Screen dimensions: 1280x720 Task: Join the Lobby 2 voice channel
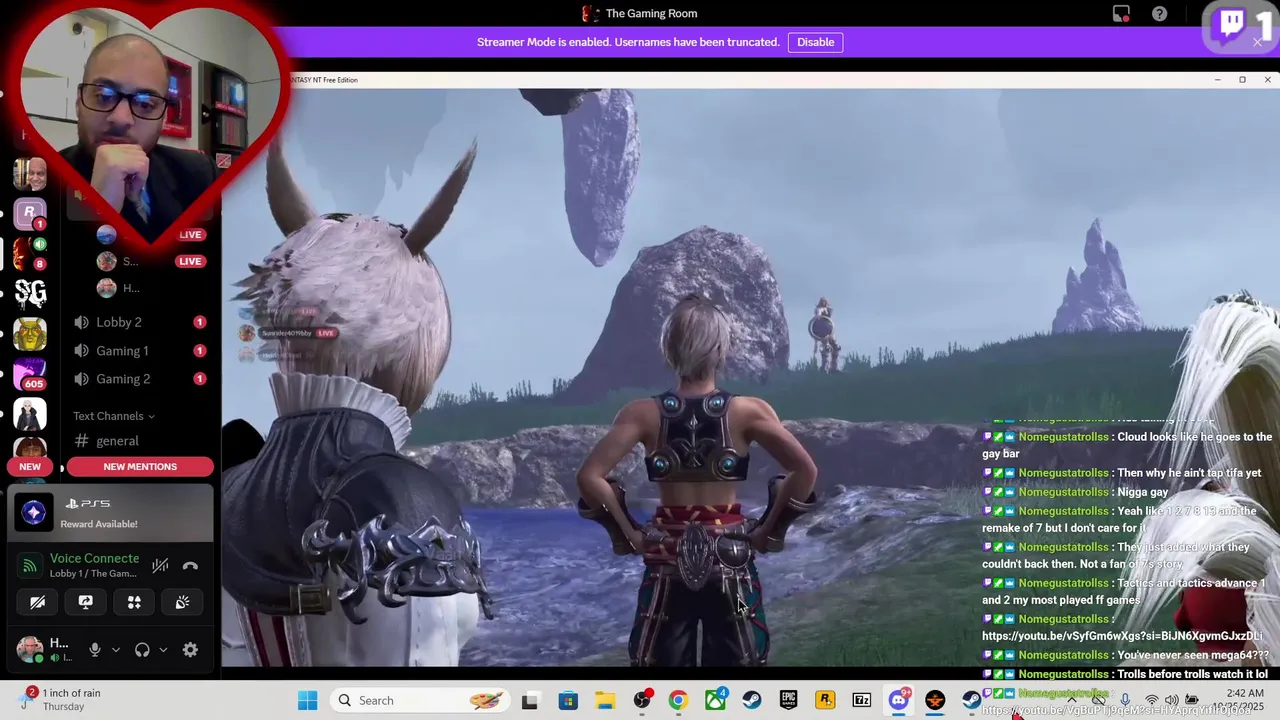tap(140, 322)
